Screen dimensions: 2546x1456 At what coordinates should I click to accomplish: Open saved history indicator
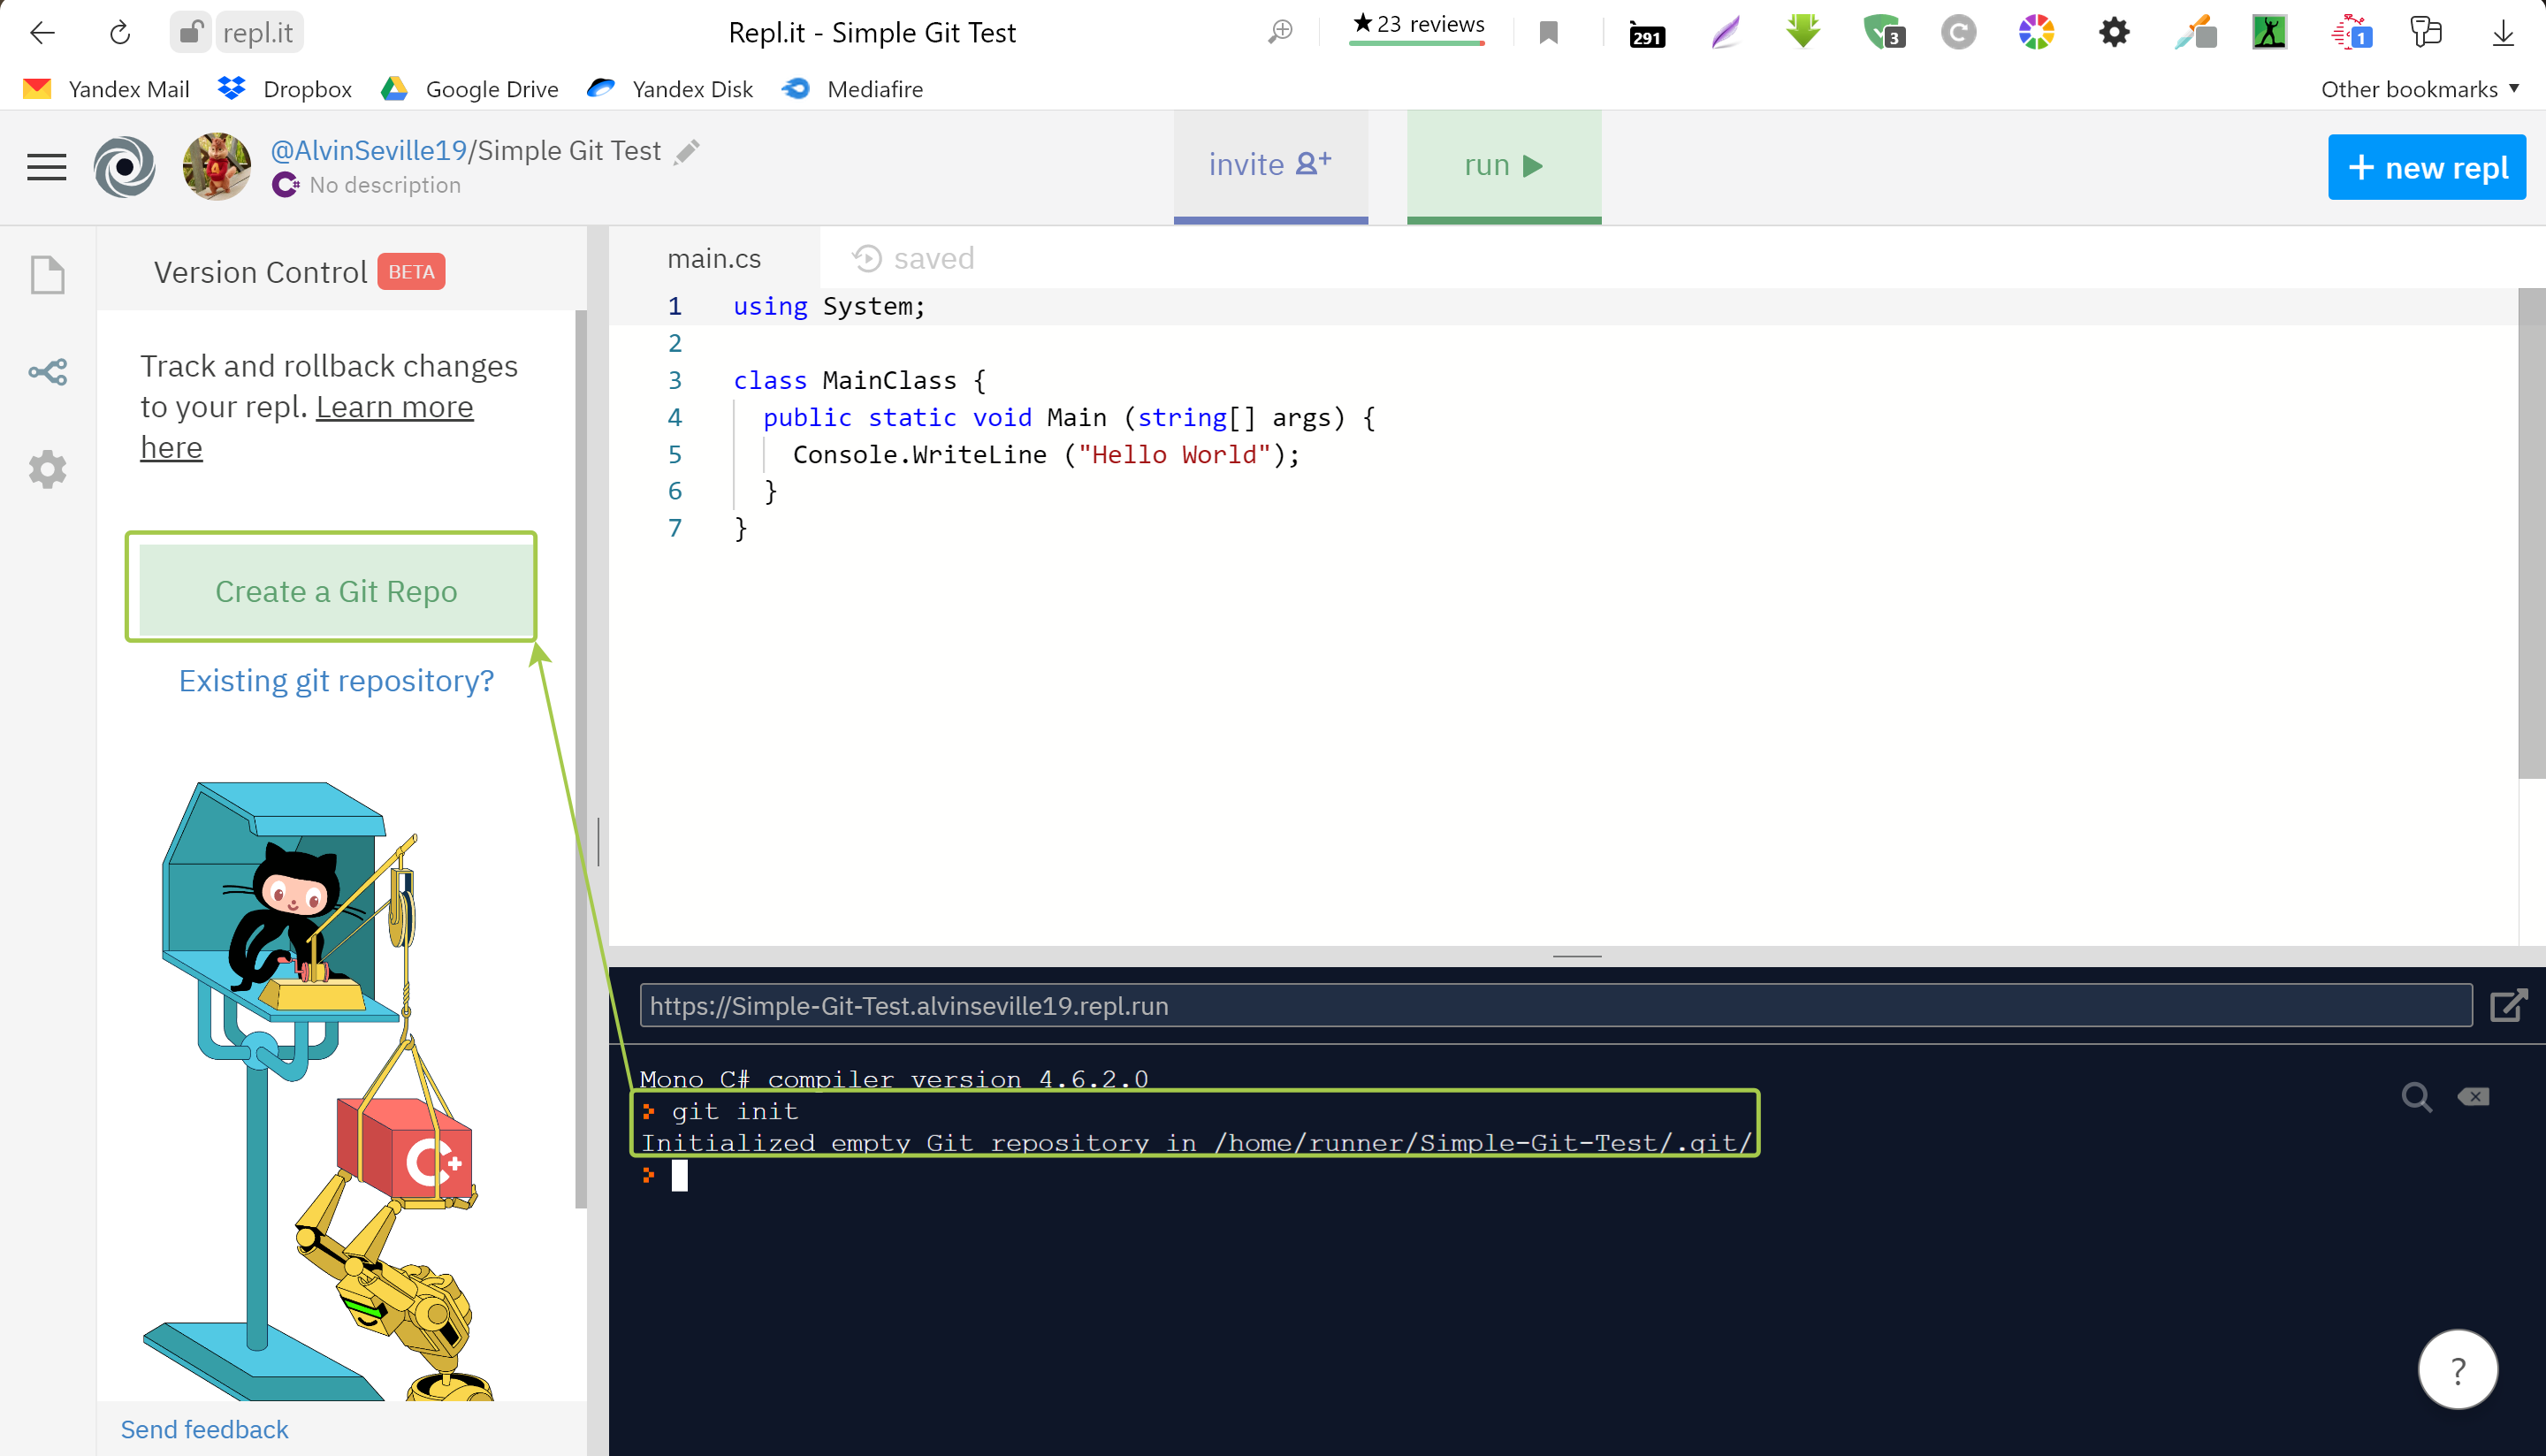click(913, 258)
